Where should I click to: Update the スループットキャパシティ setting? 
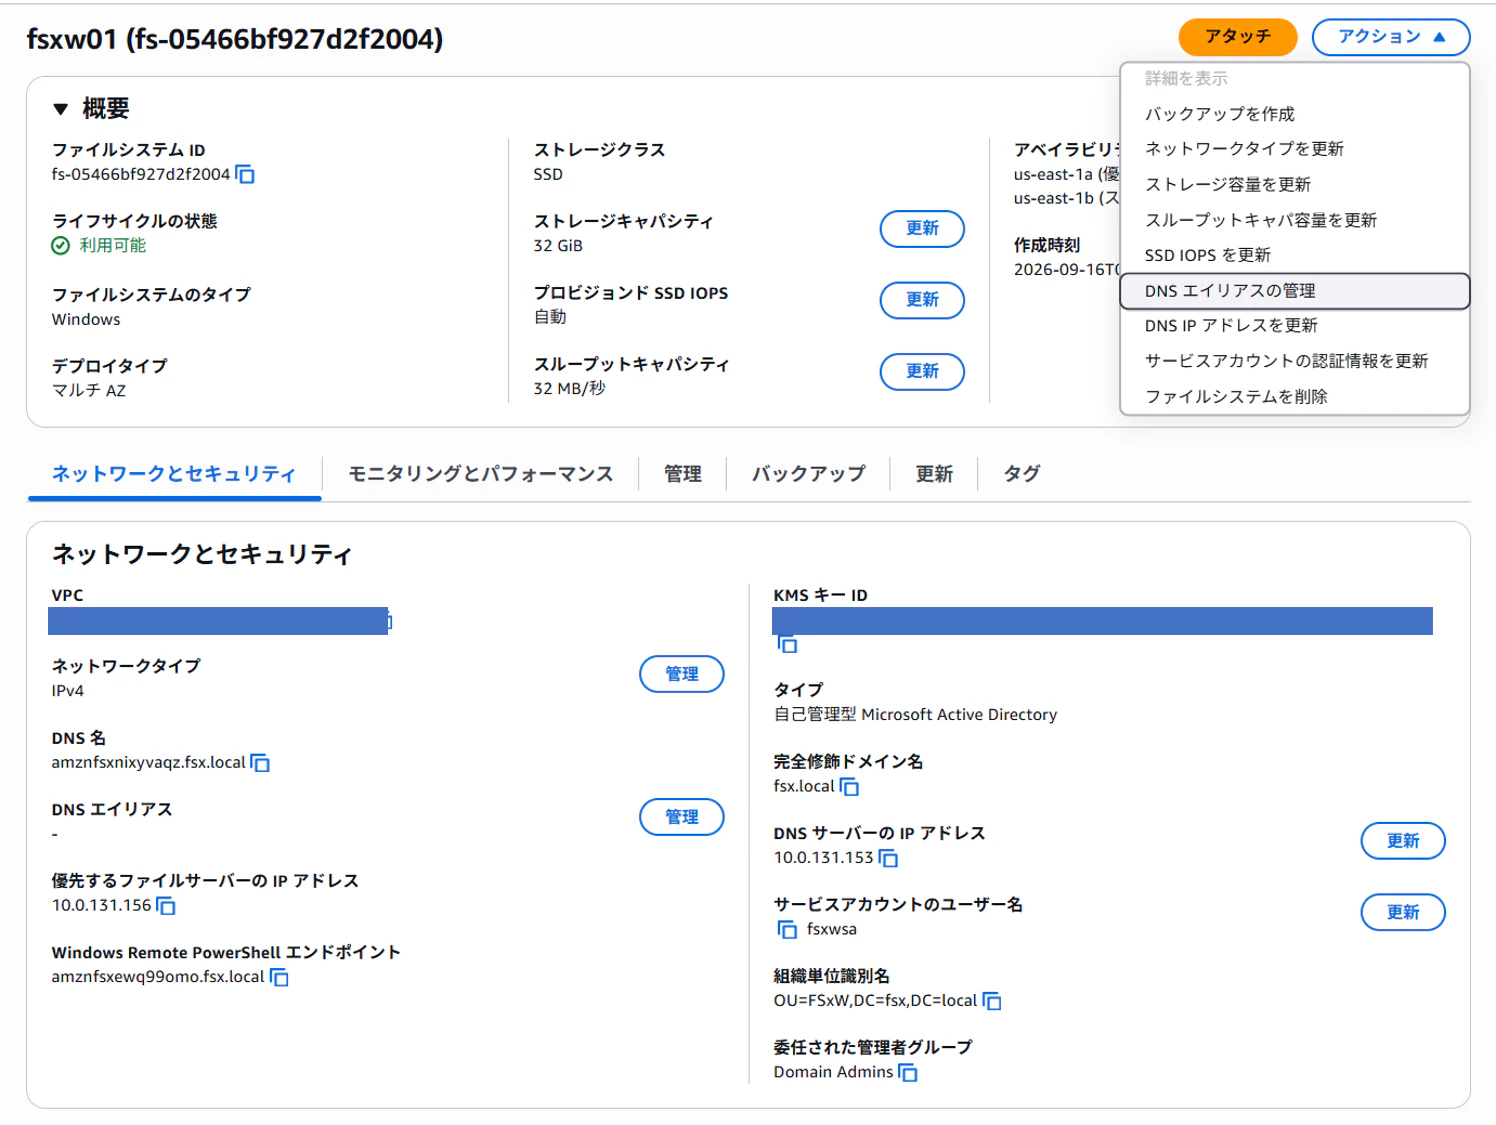(922, 371)
